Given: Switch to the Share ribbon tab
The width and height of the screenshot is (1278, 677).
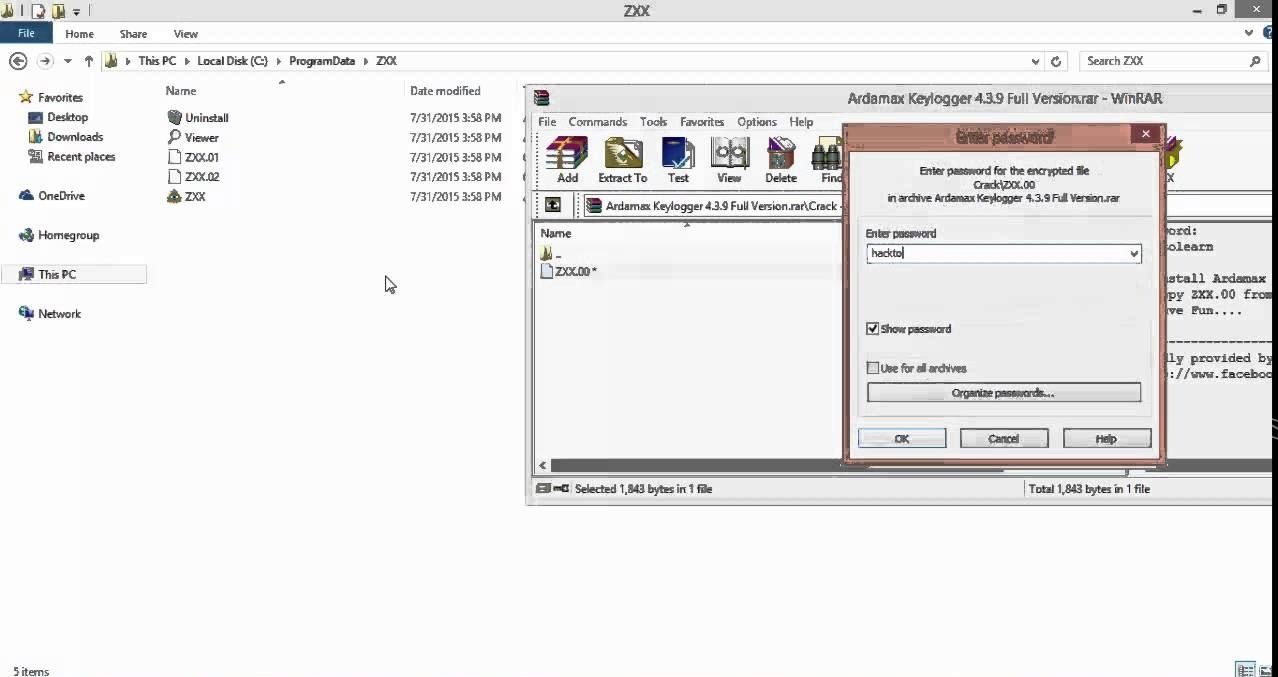Looking at the screenshot, I should [x=133, y=33].
